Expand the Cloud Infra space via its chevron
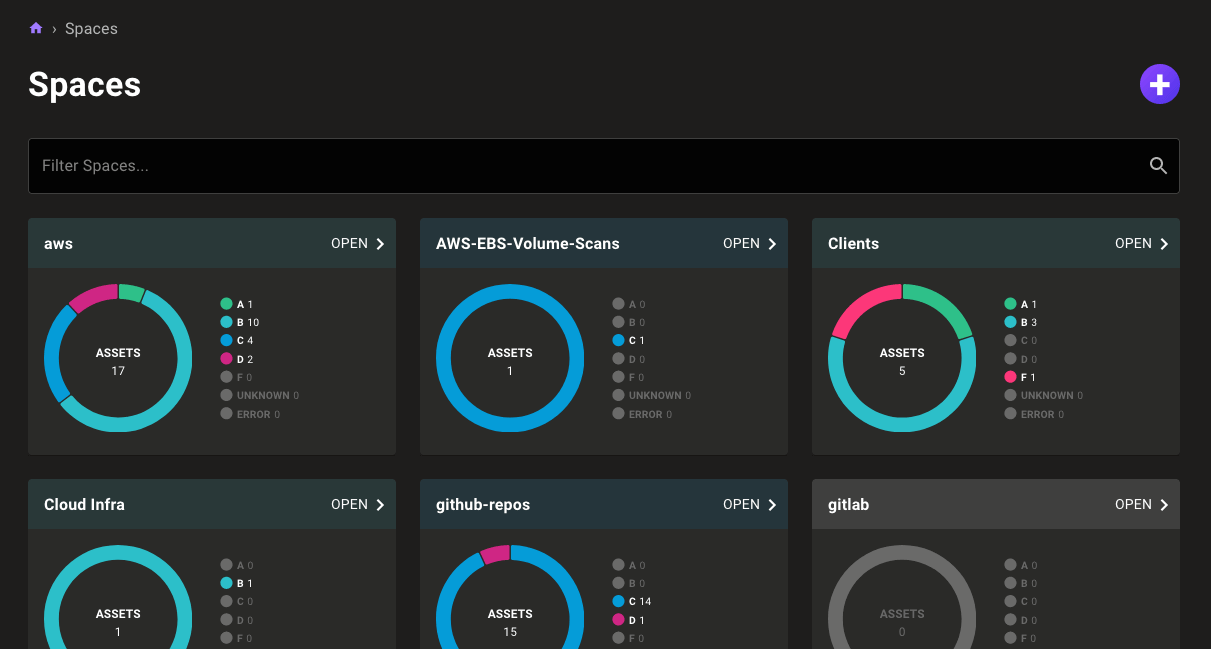1211x649 pixels. 380,504
